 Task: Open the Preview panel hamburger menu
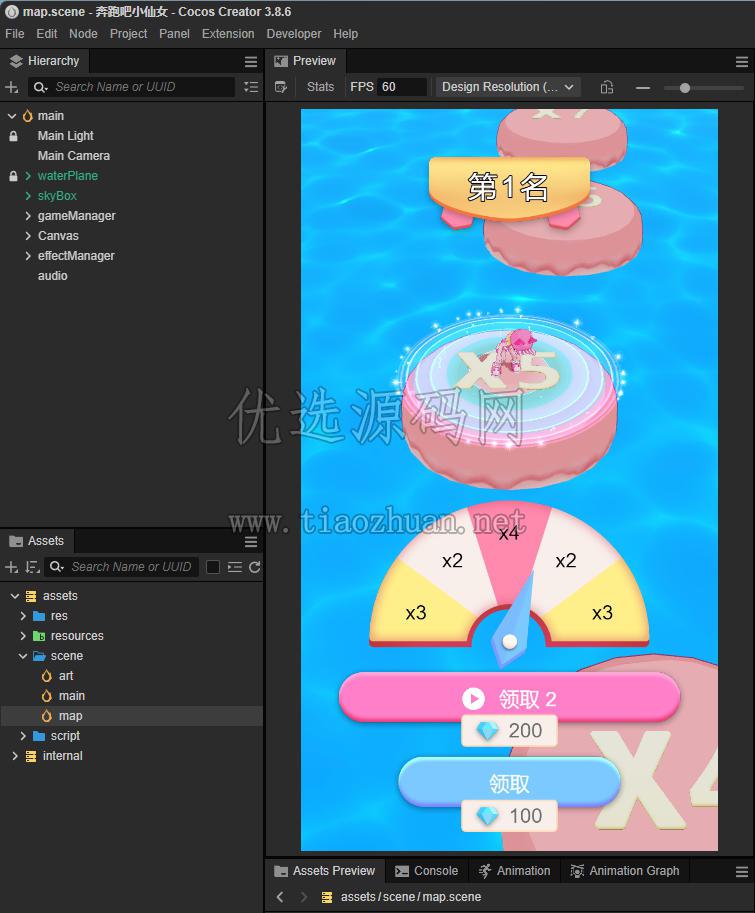click(x=742, y=62)
